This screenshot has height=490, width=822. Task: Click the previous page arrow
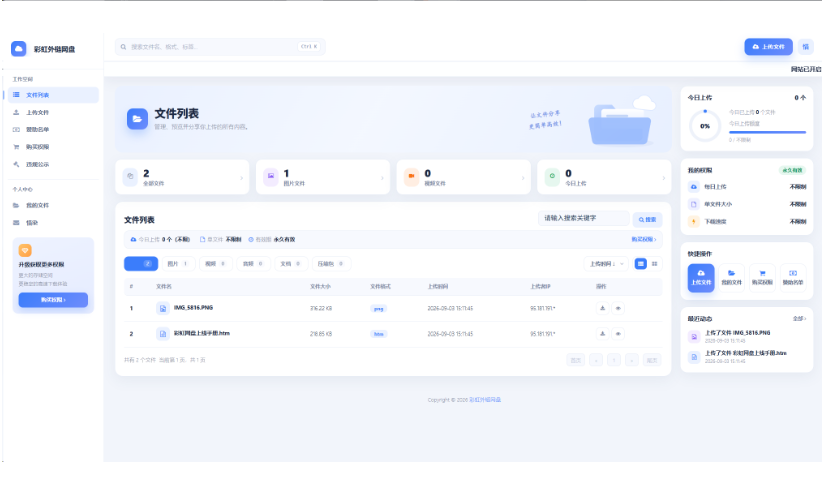(x=596, y=360)
